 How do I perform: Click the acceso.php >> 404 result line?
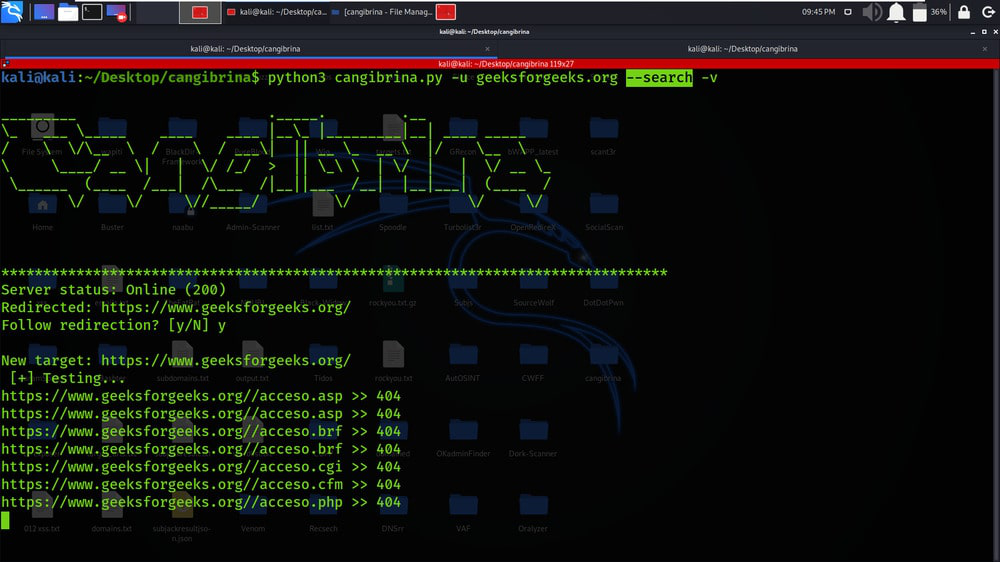pyautogui.click(x=201, y=503)
